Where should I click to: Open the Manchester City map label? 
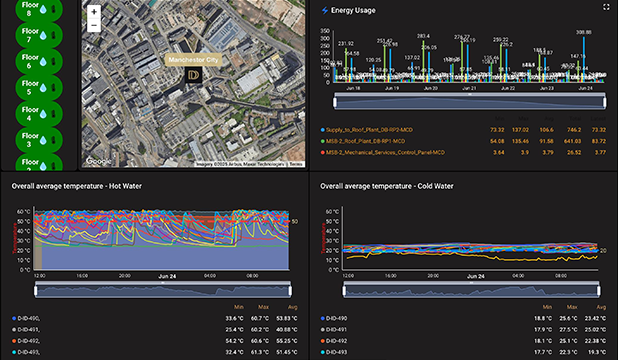click(x=193, y=60)
